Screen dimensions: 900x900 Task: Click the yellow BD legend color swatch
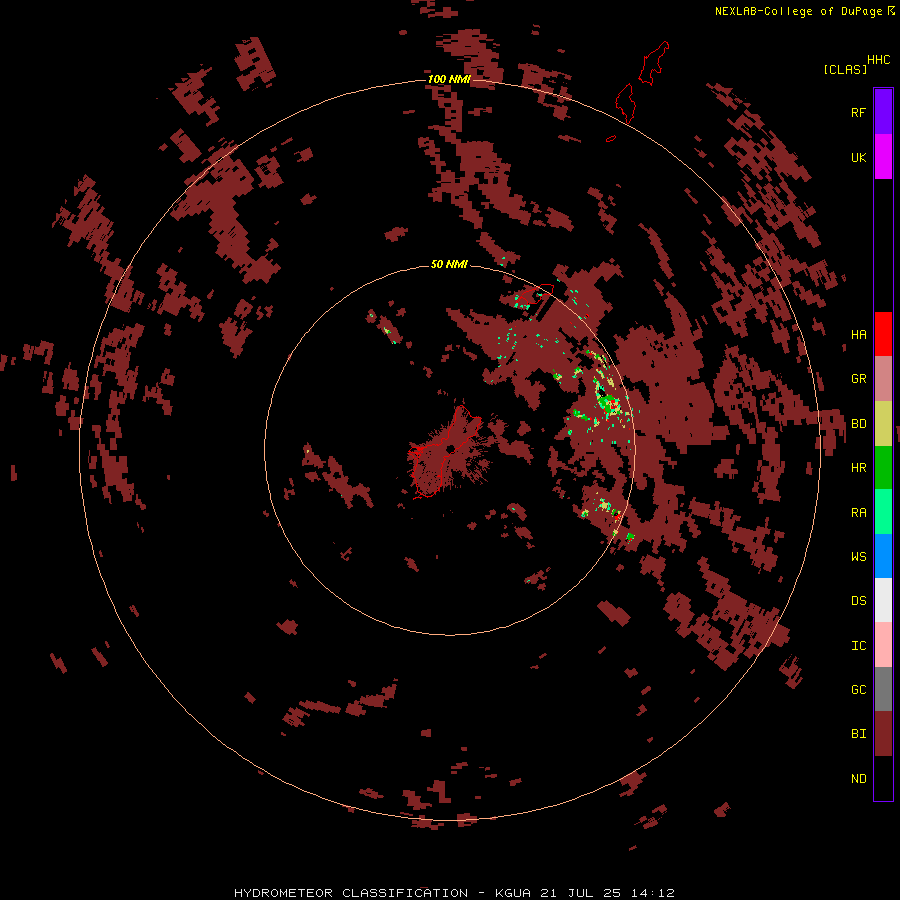pos(883,424)
